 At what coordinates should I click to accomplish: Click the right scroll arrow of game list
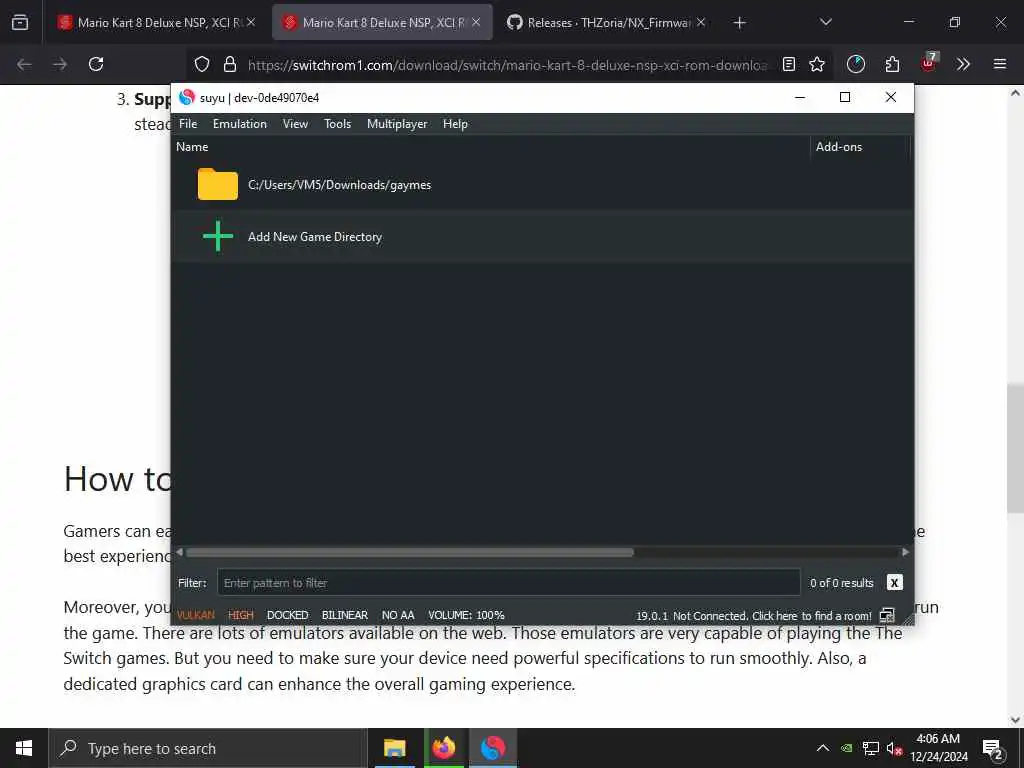click(x=905, y=552)
